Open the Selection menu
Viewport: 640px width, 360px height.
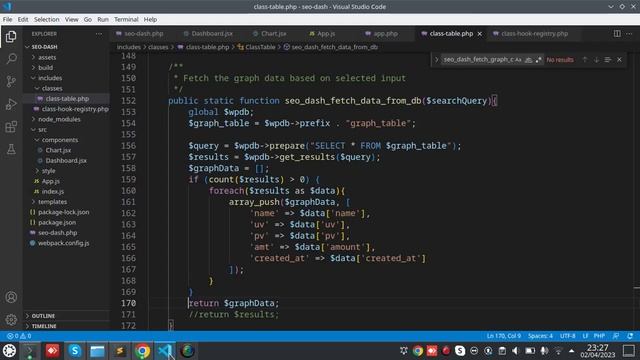point(47,19)
